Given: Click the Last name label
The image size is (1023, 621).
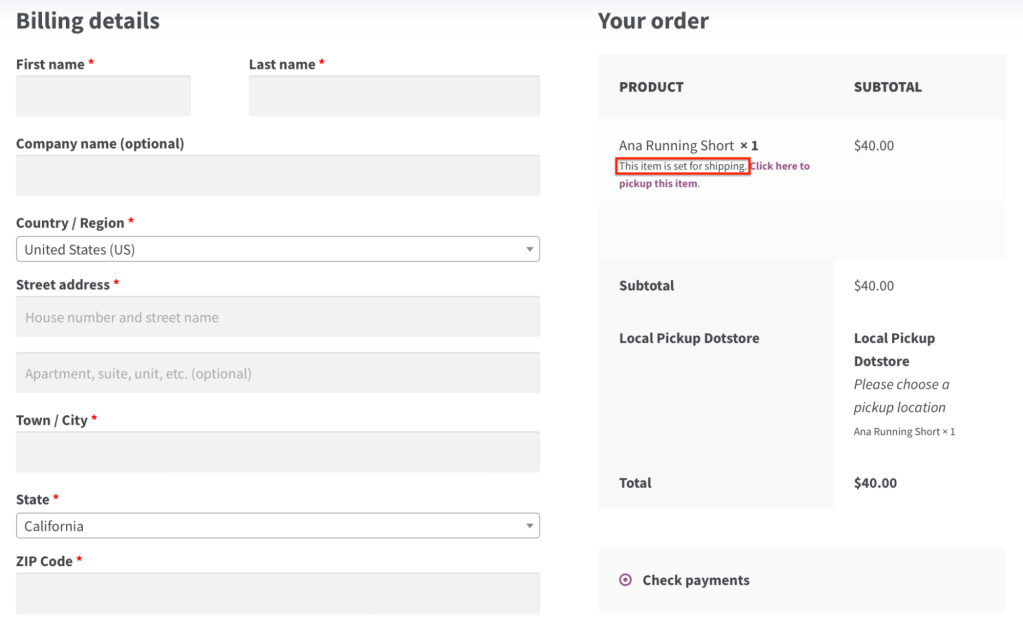Looking at the screenshot, I should (282, 64).
